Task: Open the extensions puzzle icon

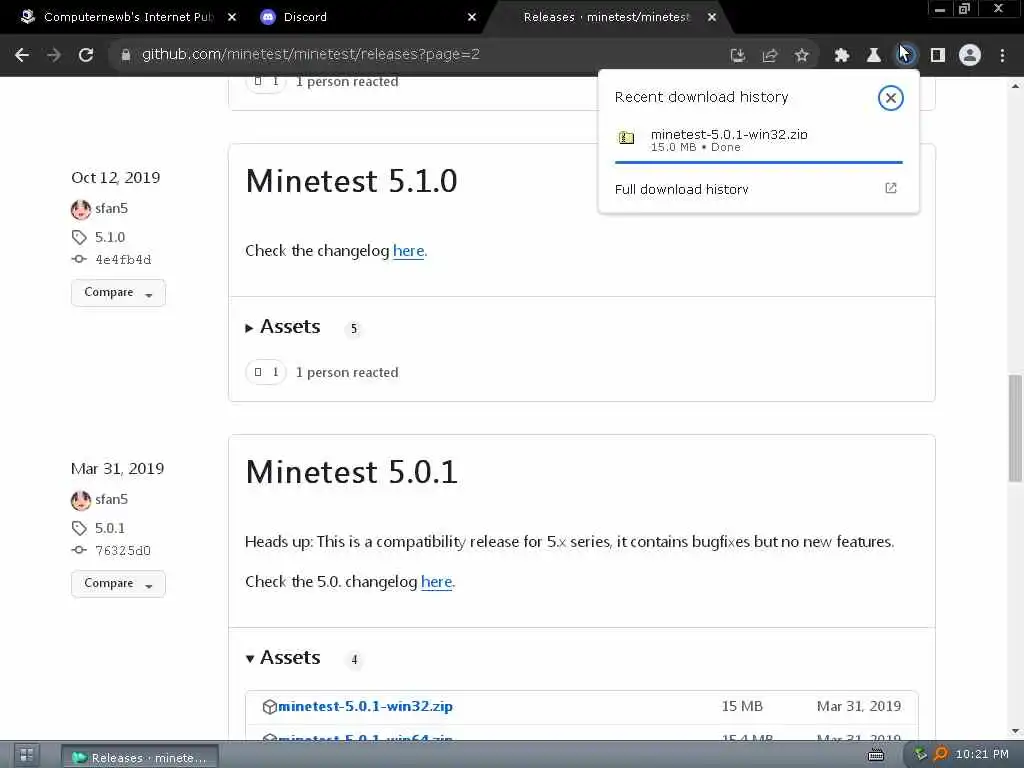Action: tap(842, 56)
